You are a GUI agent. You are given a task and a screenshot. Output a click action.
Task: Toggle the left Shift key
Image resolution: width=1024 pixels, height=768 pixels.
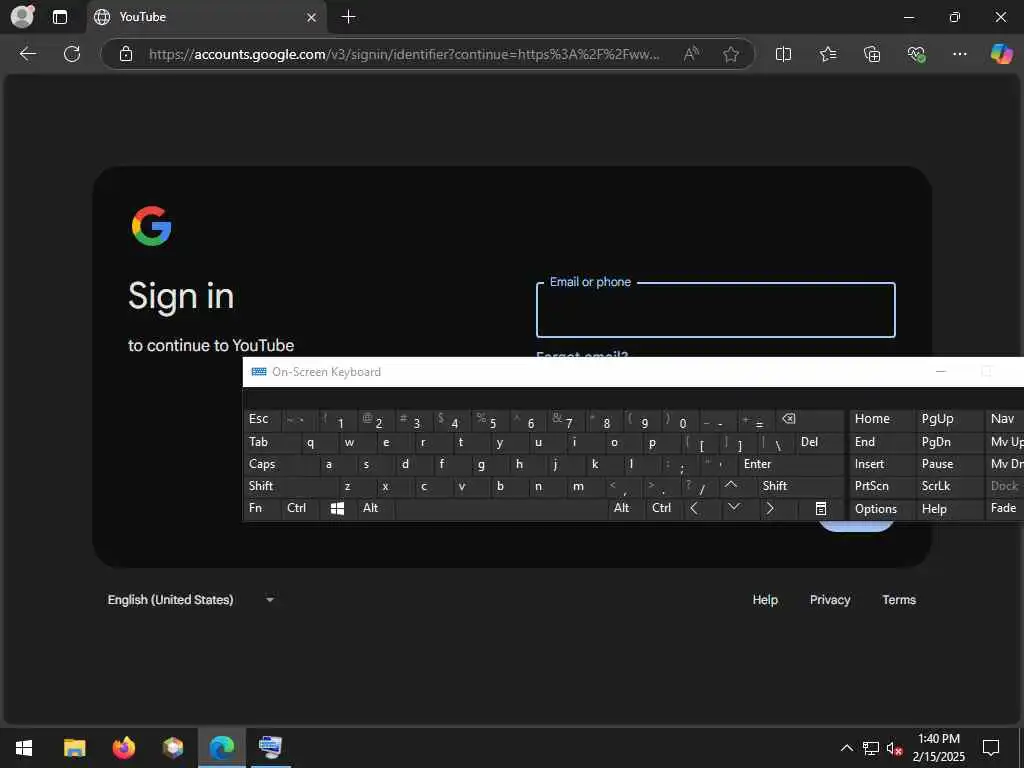pos(290,486)
